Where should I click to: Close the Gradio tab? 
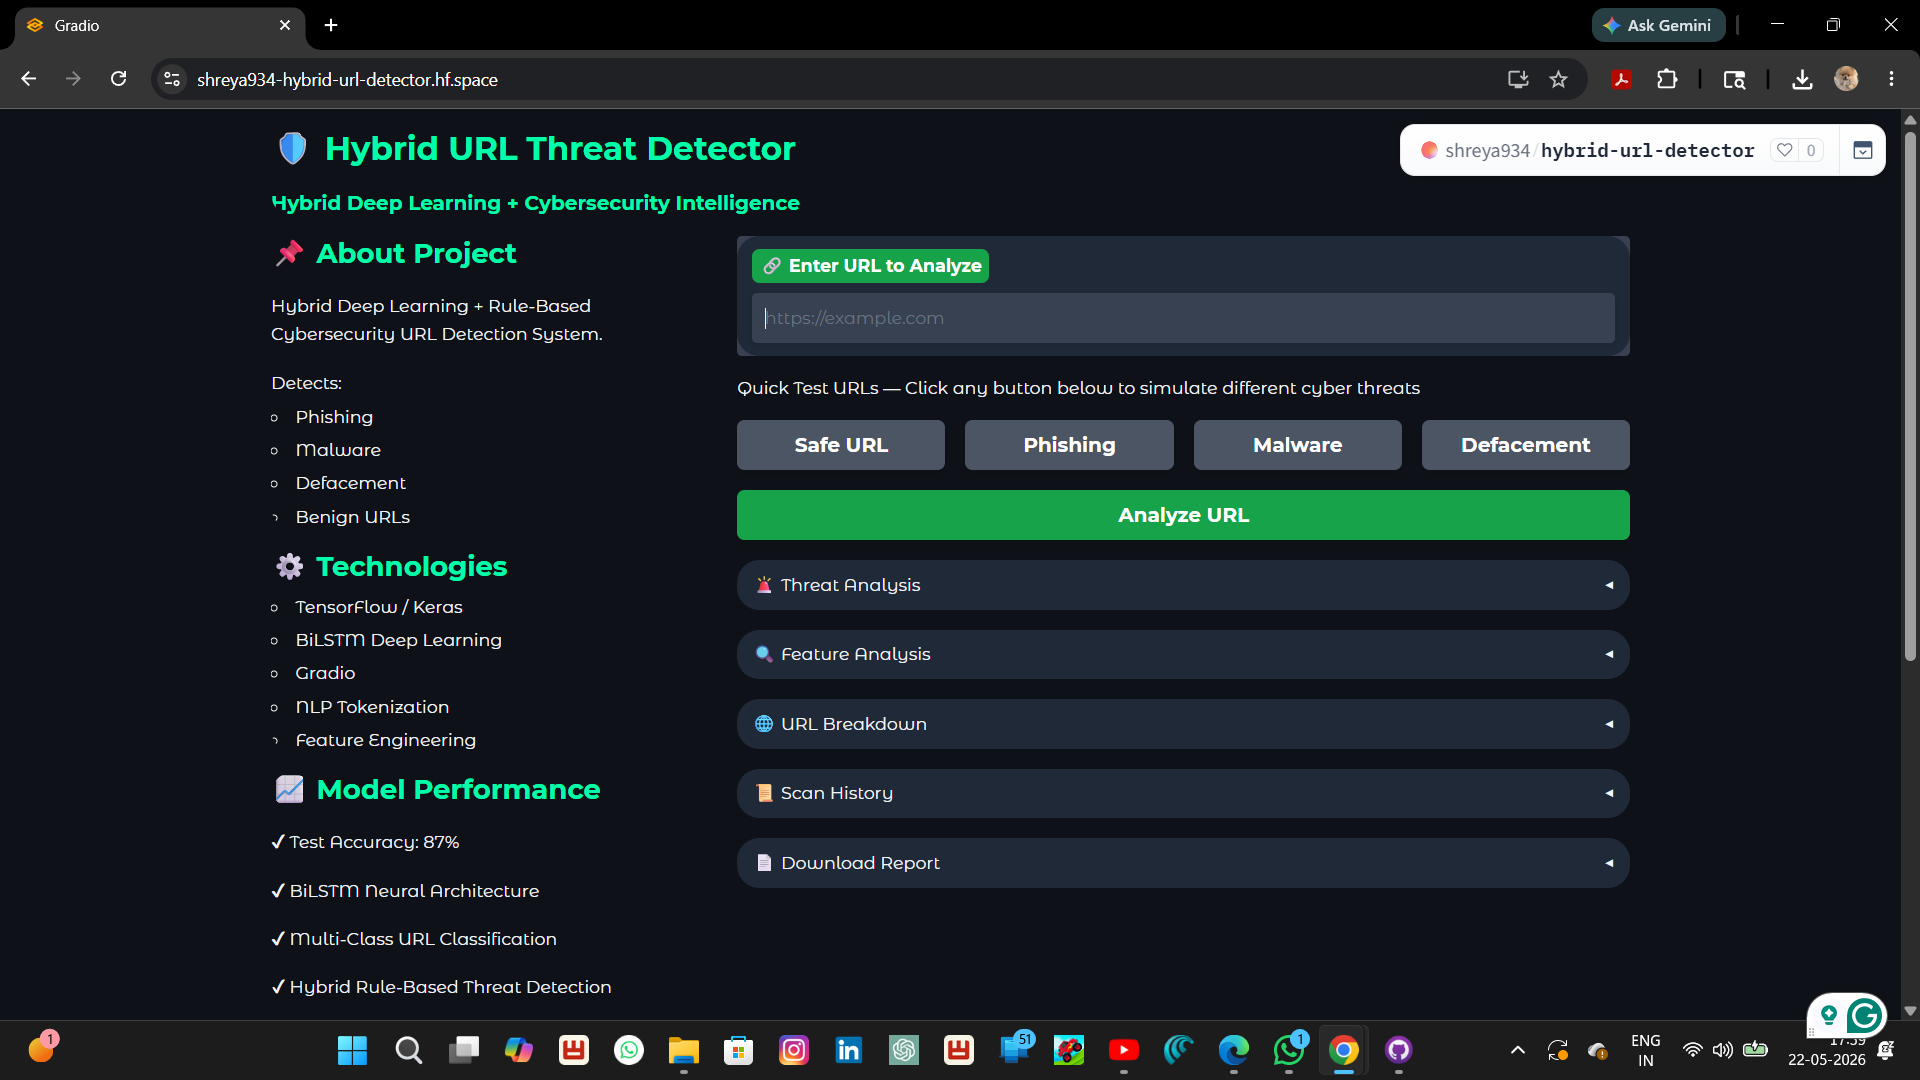[285, 25]
